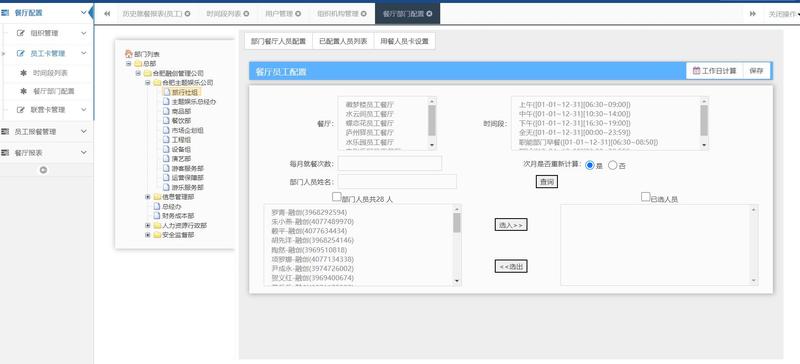Close the 时间段列表 tab via its x icon

[246, 14]
